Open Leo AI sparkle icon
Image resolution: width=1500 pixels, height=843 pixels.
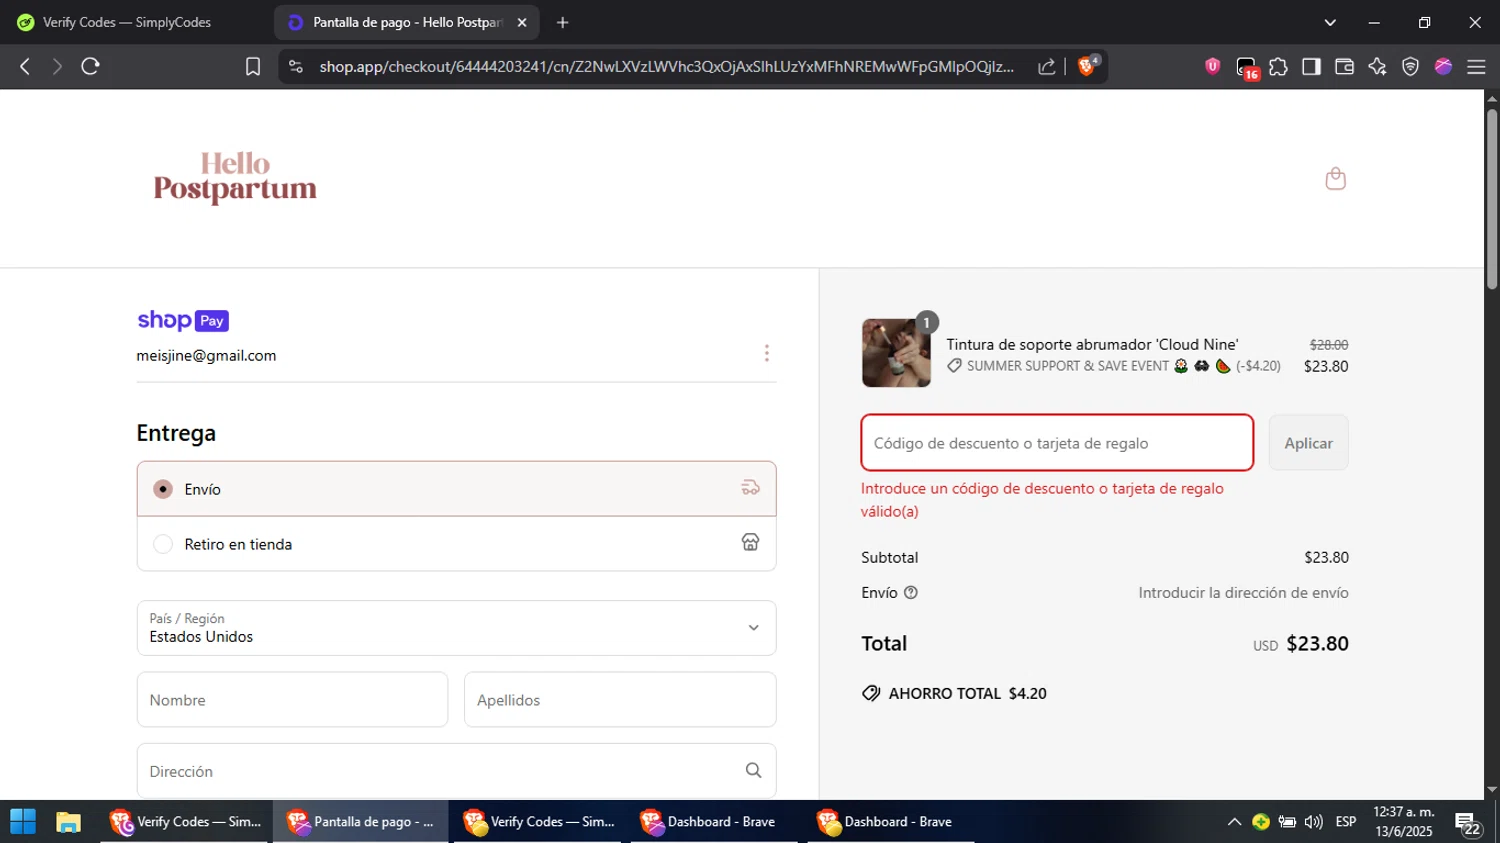[1378, 67]
